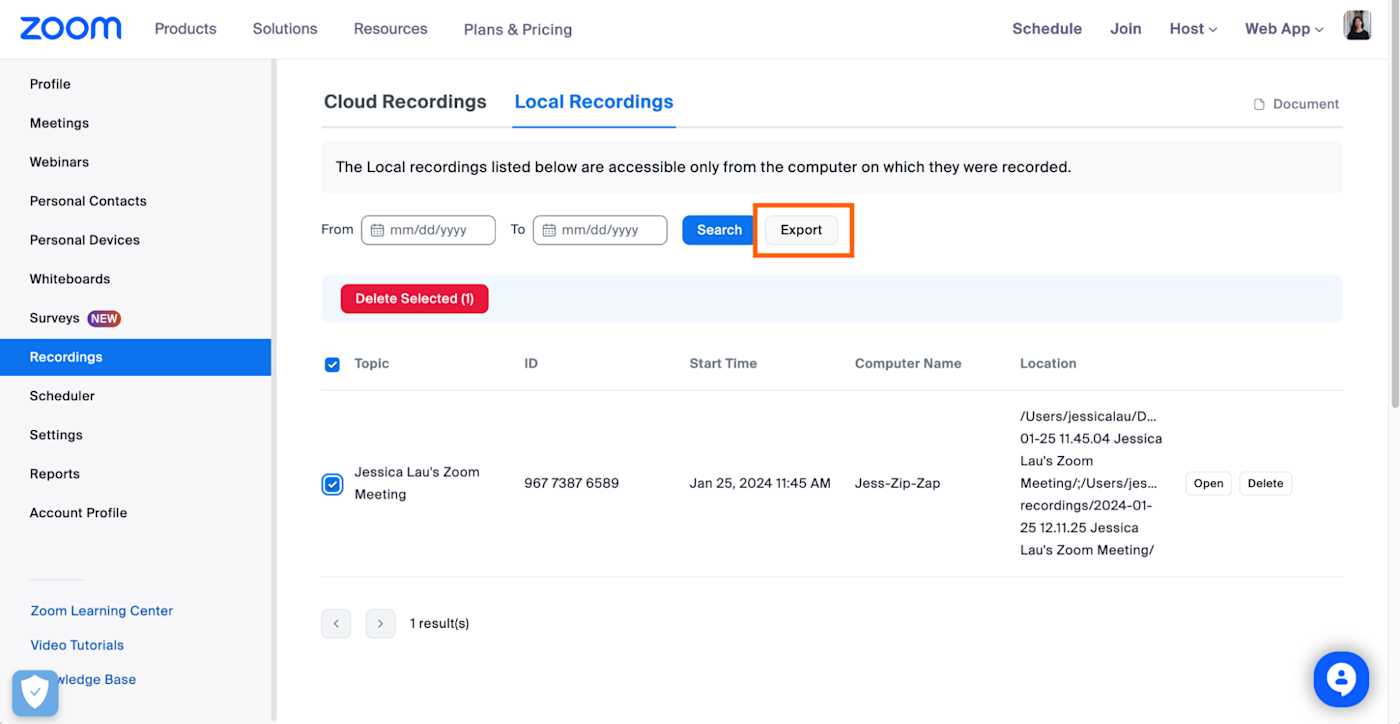Switch to the Cloud Recordings tab
The height and width of the screenshot is (724, 1400).
[x=405, y=102]
